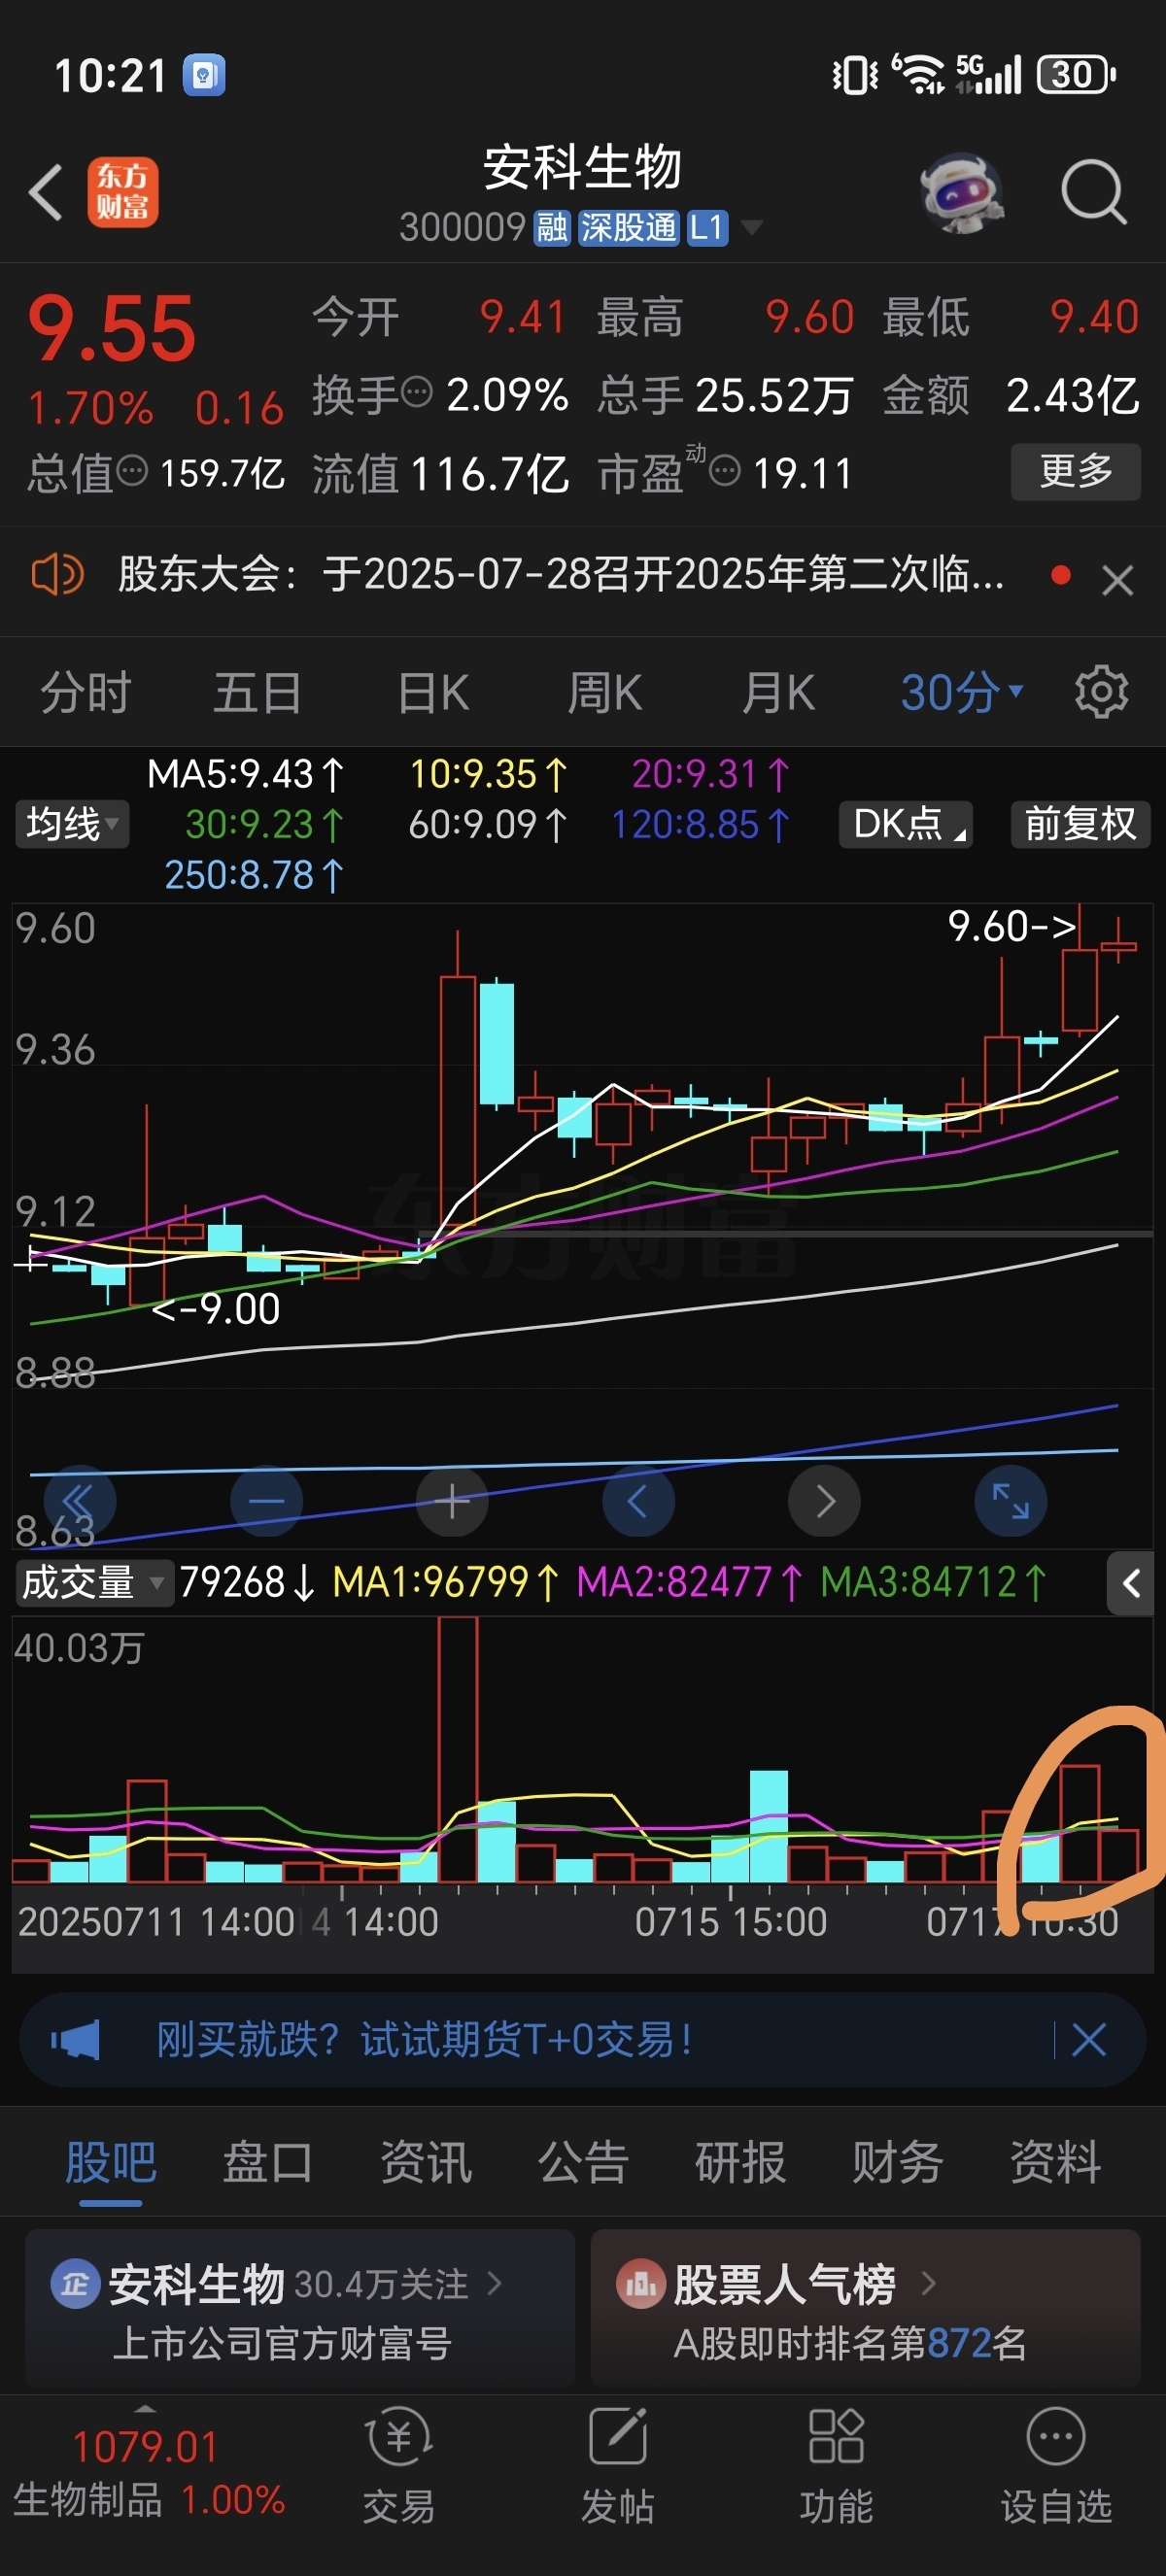1166x2576 pixels.
Task: Switch to 月K chart tab
Action: 778,692
